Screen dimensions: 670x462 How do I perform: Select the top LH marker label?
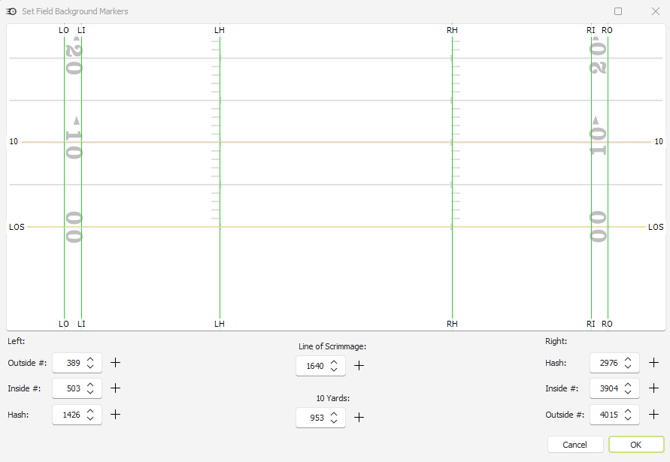(219, 30)
